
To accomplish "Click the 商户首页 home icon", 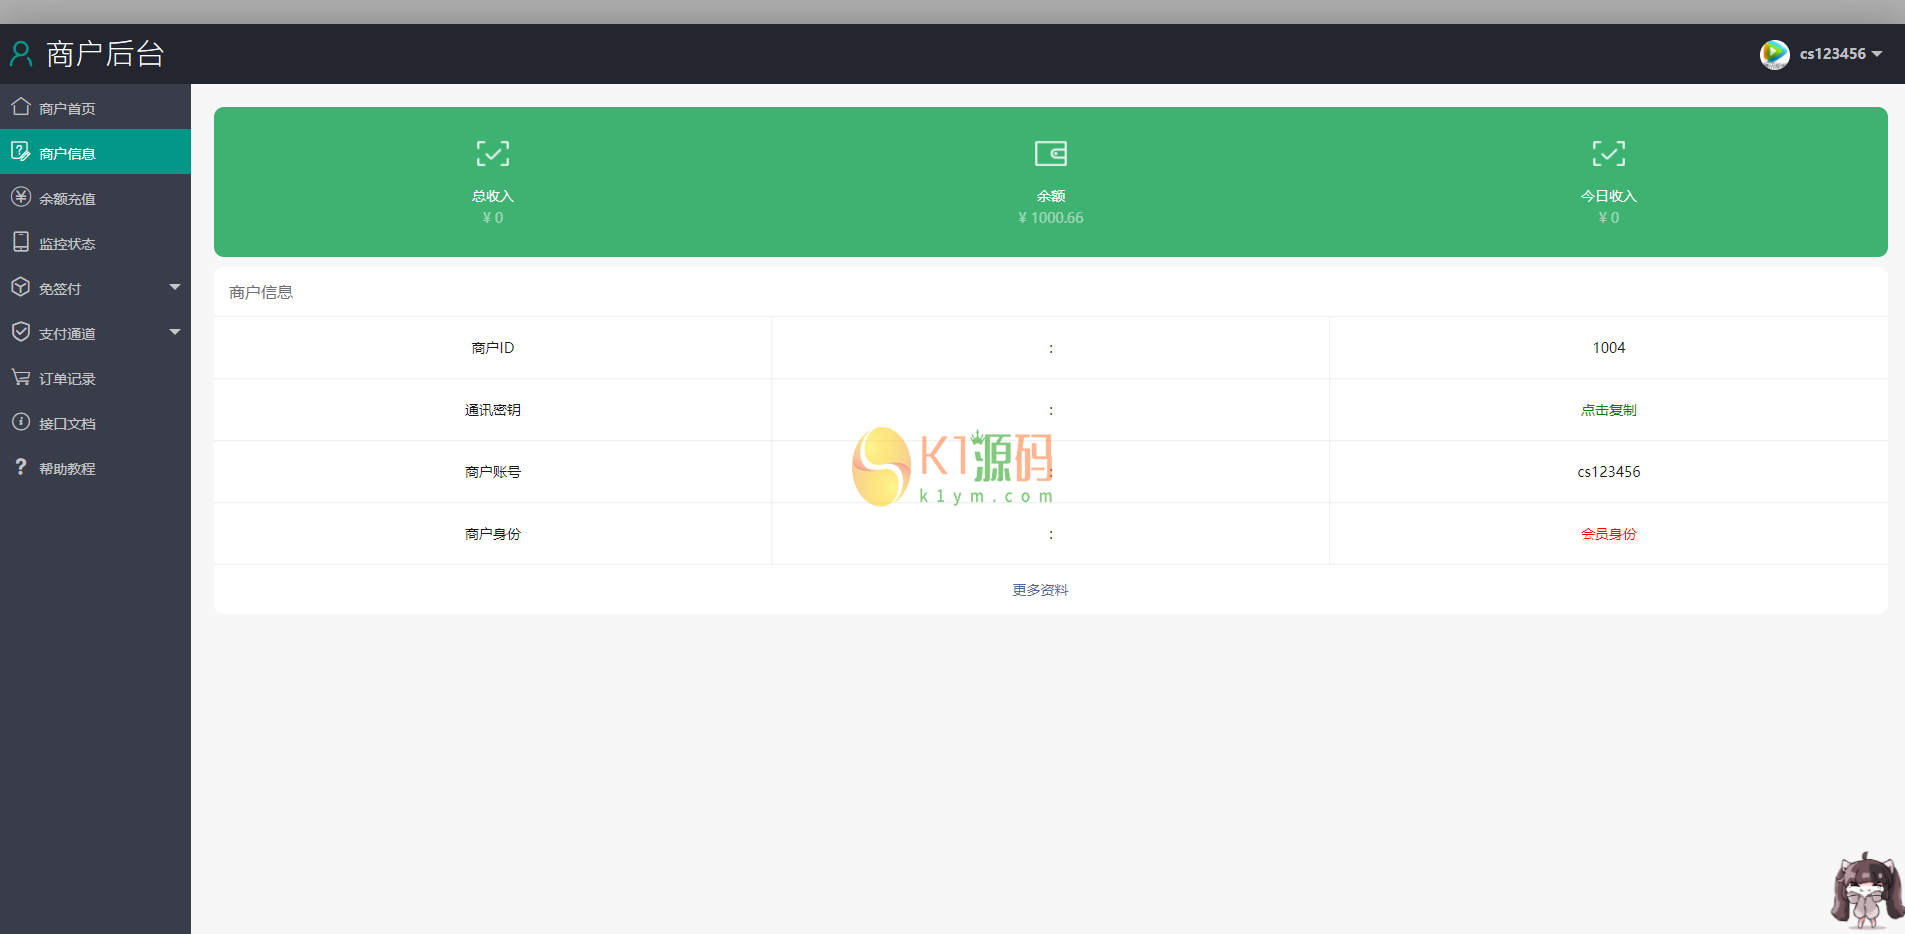I will (20, 106).
